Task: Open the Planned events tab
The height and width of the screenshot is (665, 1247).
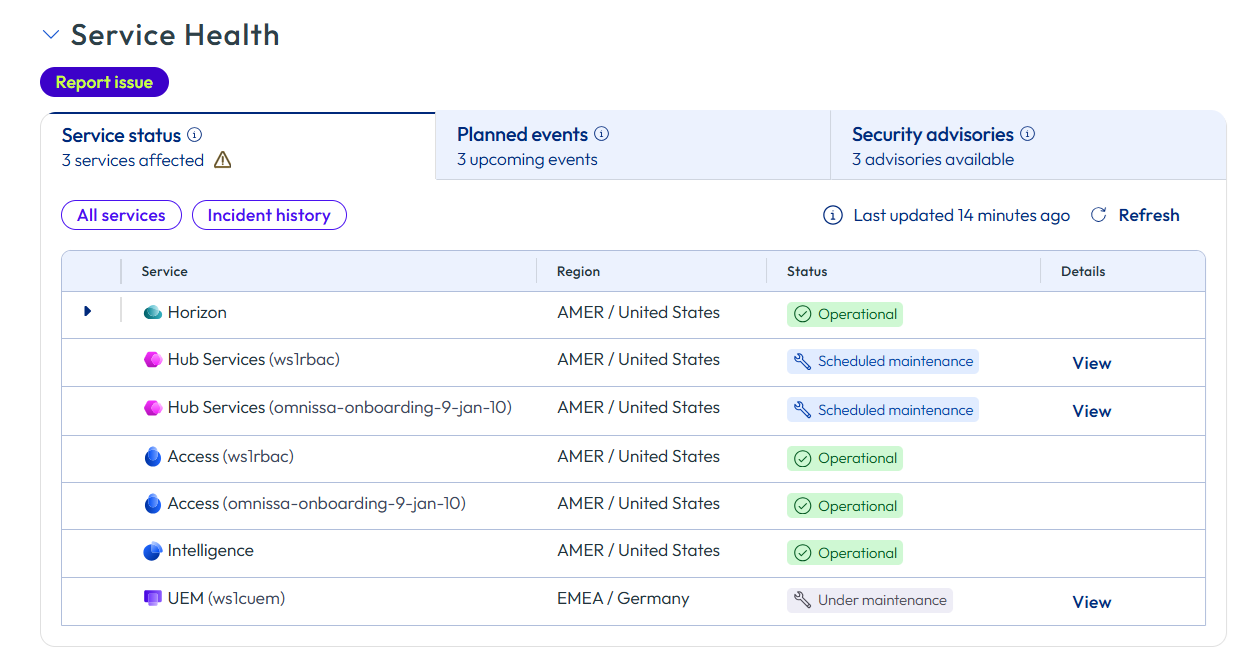Action: (x=633, y=146)
